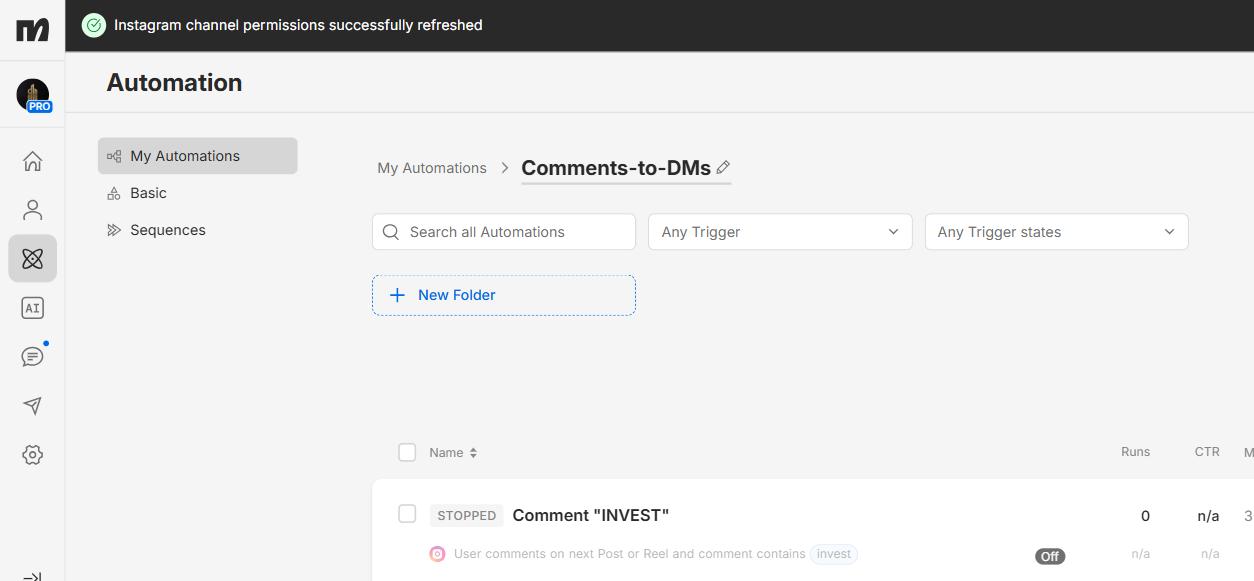Sort automations by Name column
This screenshot has height=581, width=1254.
click(453, 453)
